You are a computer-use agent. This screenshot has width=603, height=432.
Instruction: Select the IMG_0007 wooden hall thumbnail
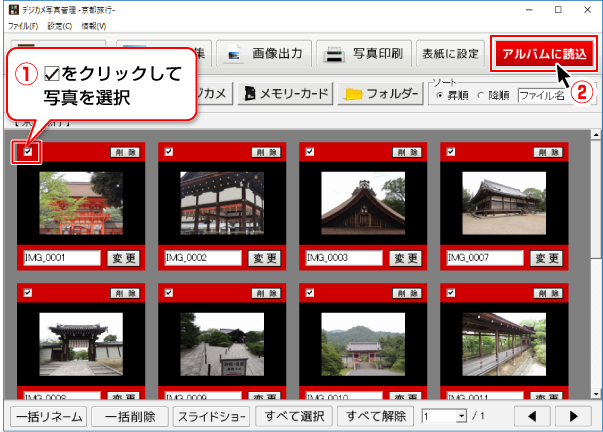click(x=504, y=203)
